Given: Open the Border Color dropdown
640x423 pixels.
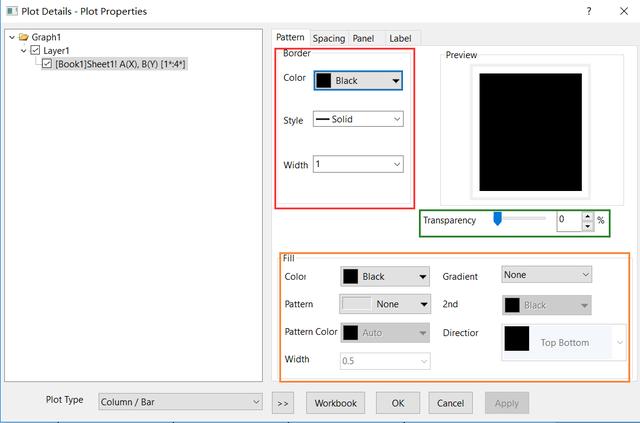Looking at the screenshot, I should click(x=358, y=80).
